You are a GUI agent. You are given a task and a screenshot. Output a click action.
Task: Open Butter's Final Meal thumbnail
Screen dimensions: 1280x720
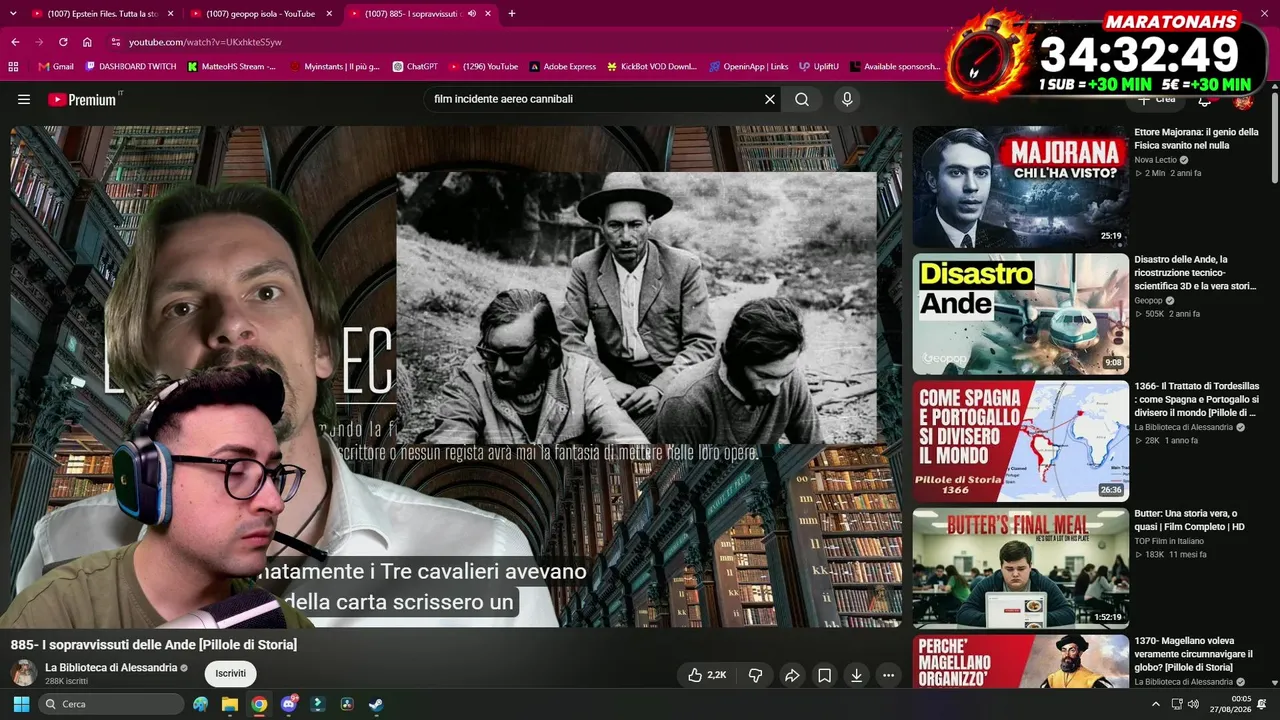[1020, 568]
